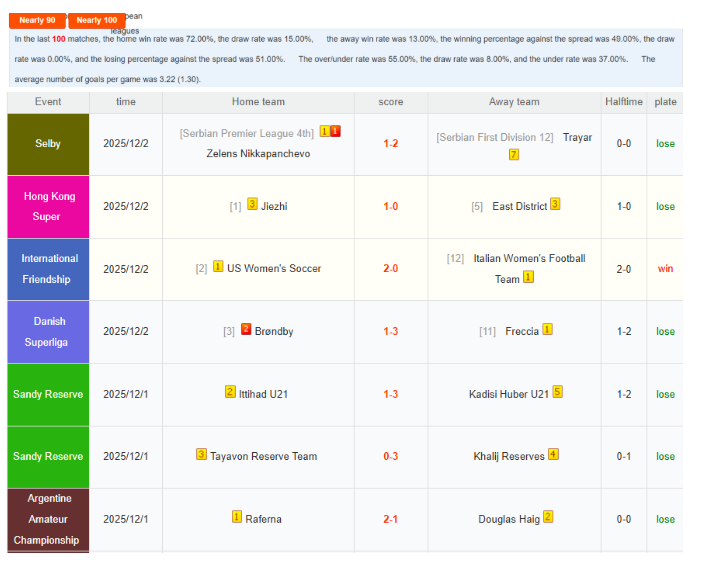This screenshot has width=709, height=563.
Task: Click the time column header
Action: coord(126,102)
